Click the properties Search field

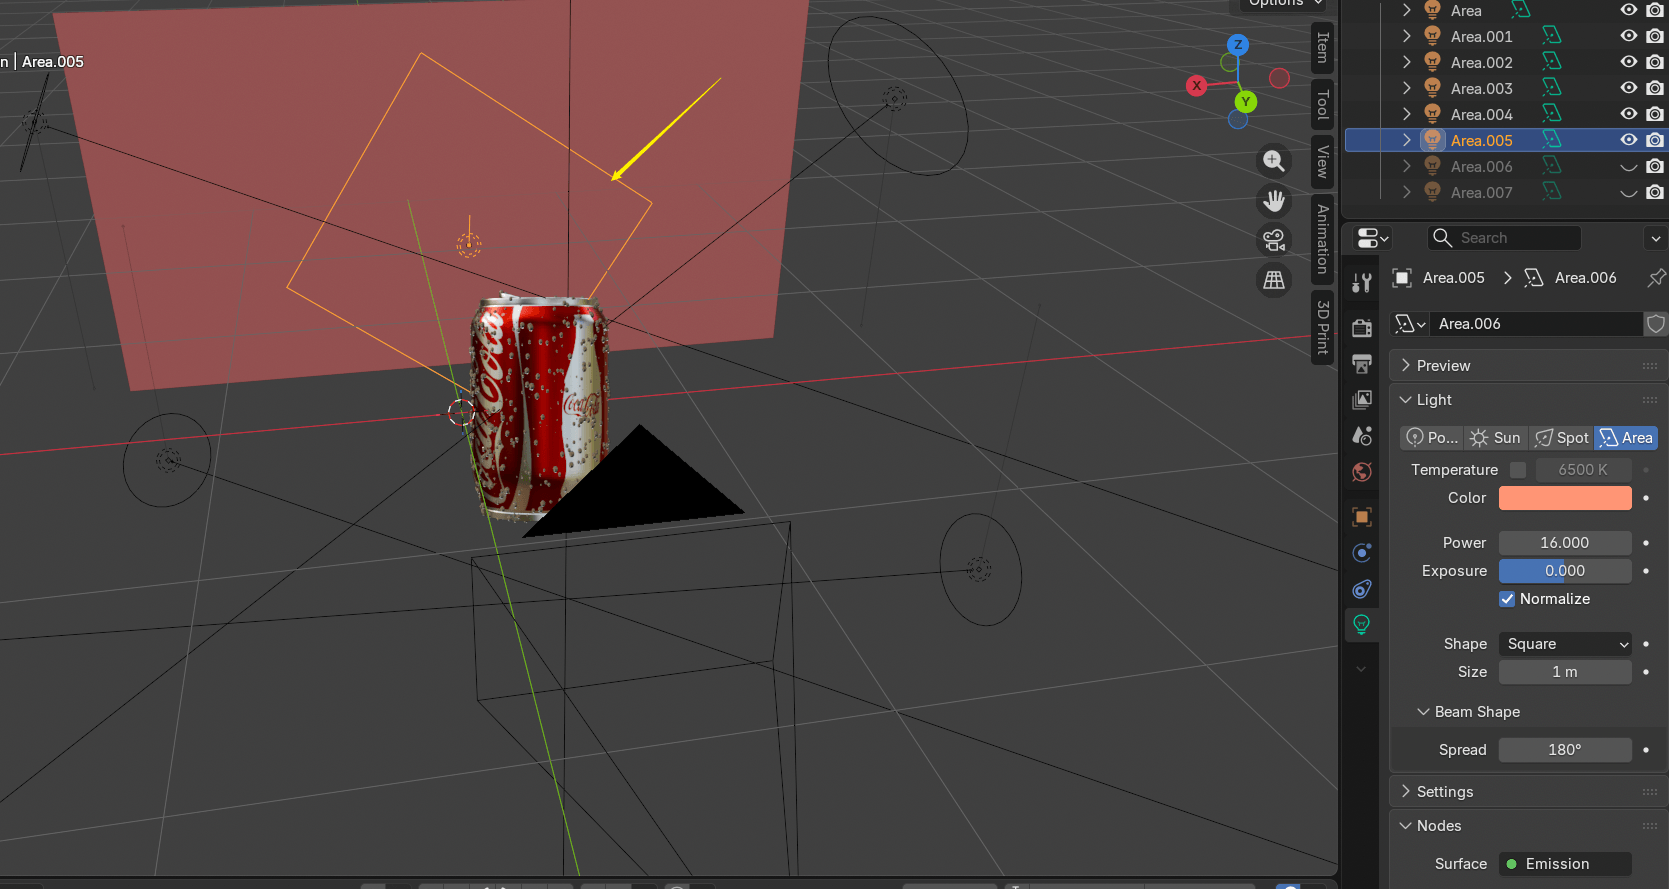click(x=1504, y=238)
